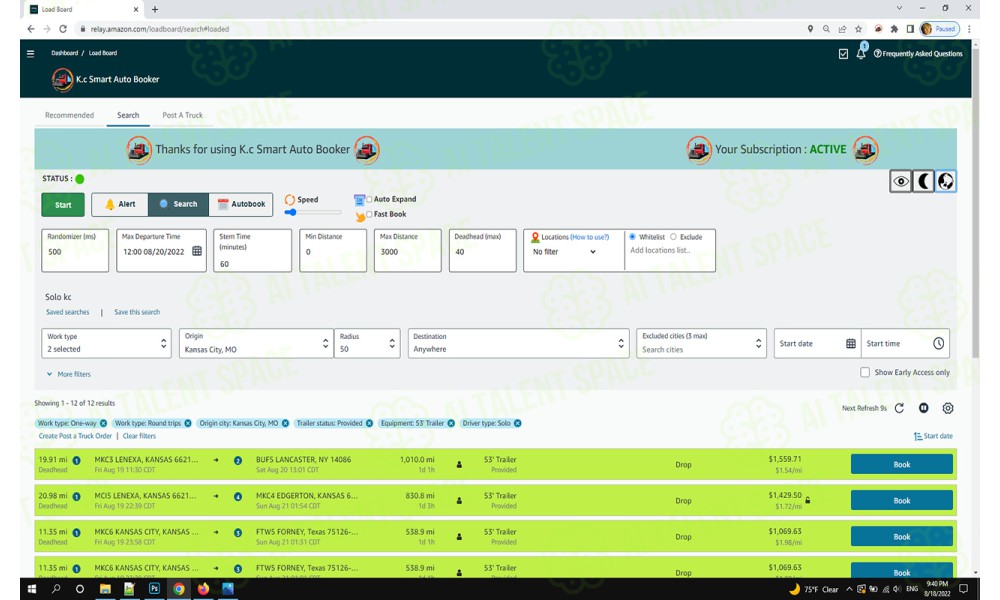Open the Locations No filter dropdown
Image resolution: width=1000 pixels, height=600 pixels.
pyautogui.click(x=564, y=252)
